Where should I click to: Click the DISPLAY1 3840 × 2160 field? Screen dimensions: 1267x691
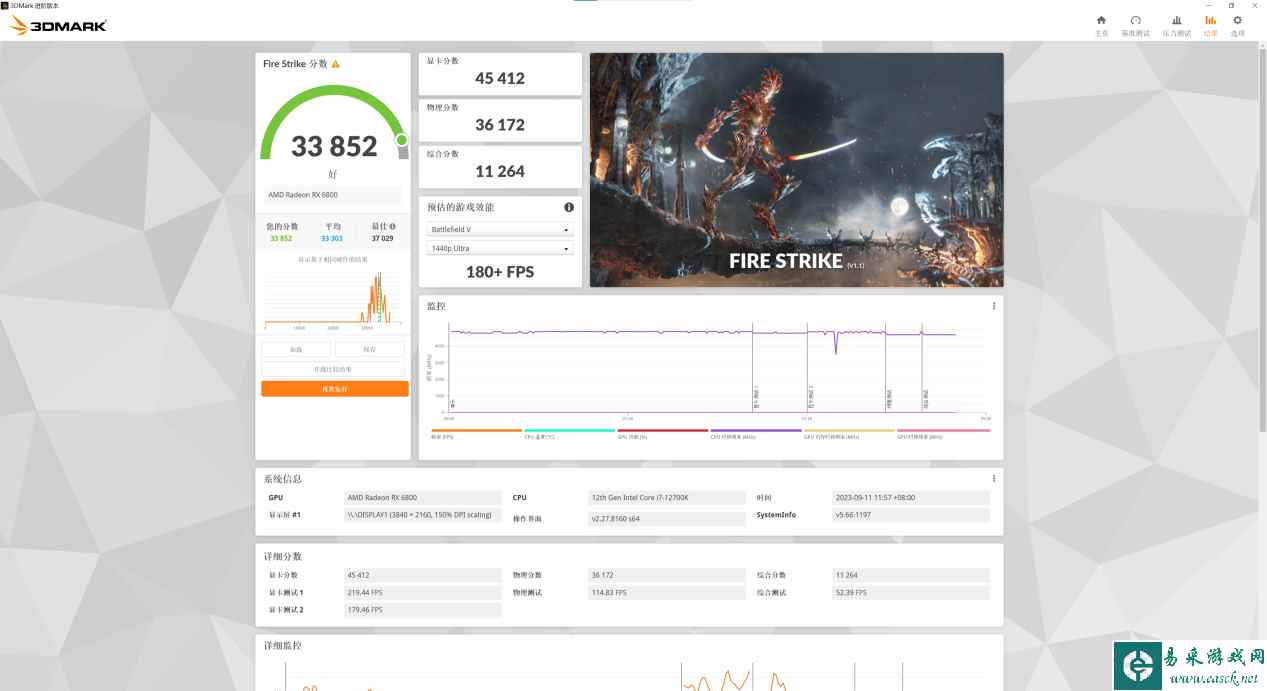[423, 515]
